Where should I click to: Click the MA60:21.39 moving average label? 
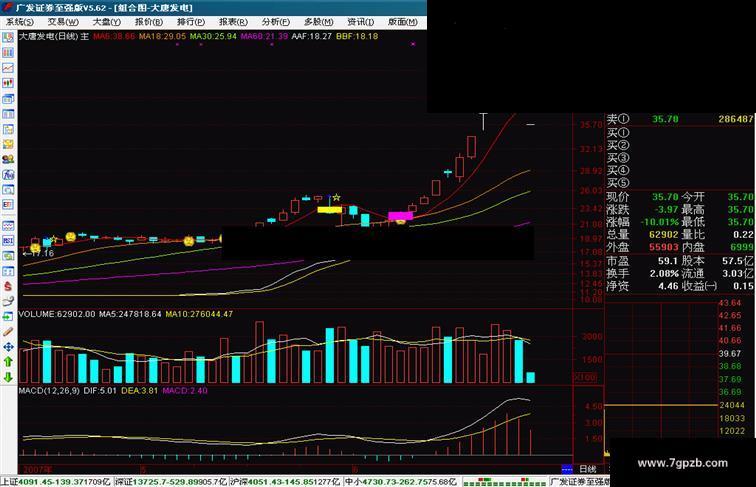(x=264, y=36)
